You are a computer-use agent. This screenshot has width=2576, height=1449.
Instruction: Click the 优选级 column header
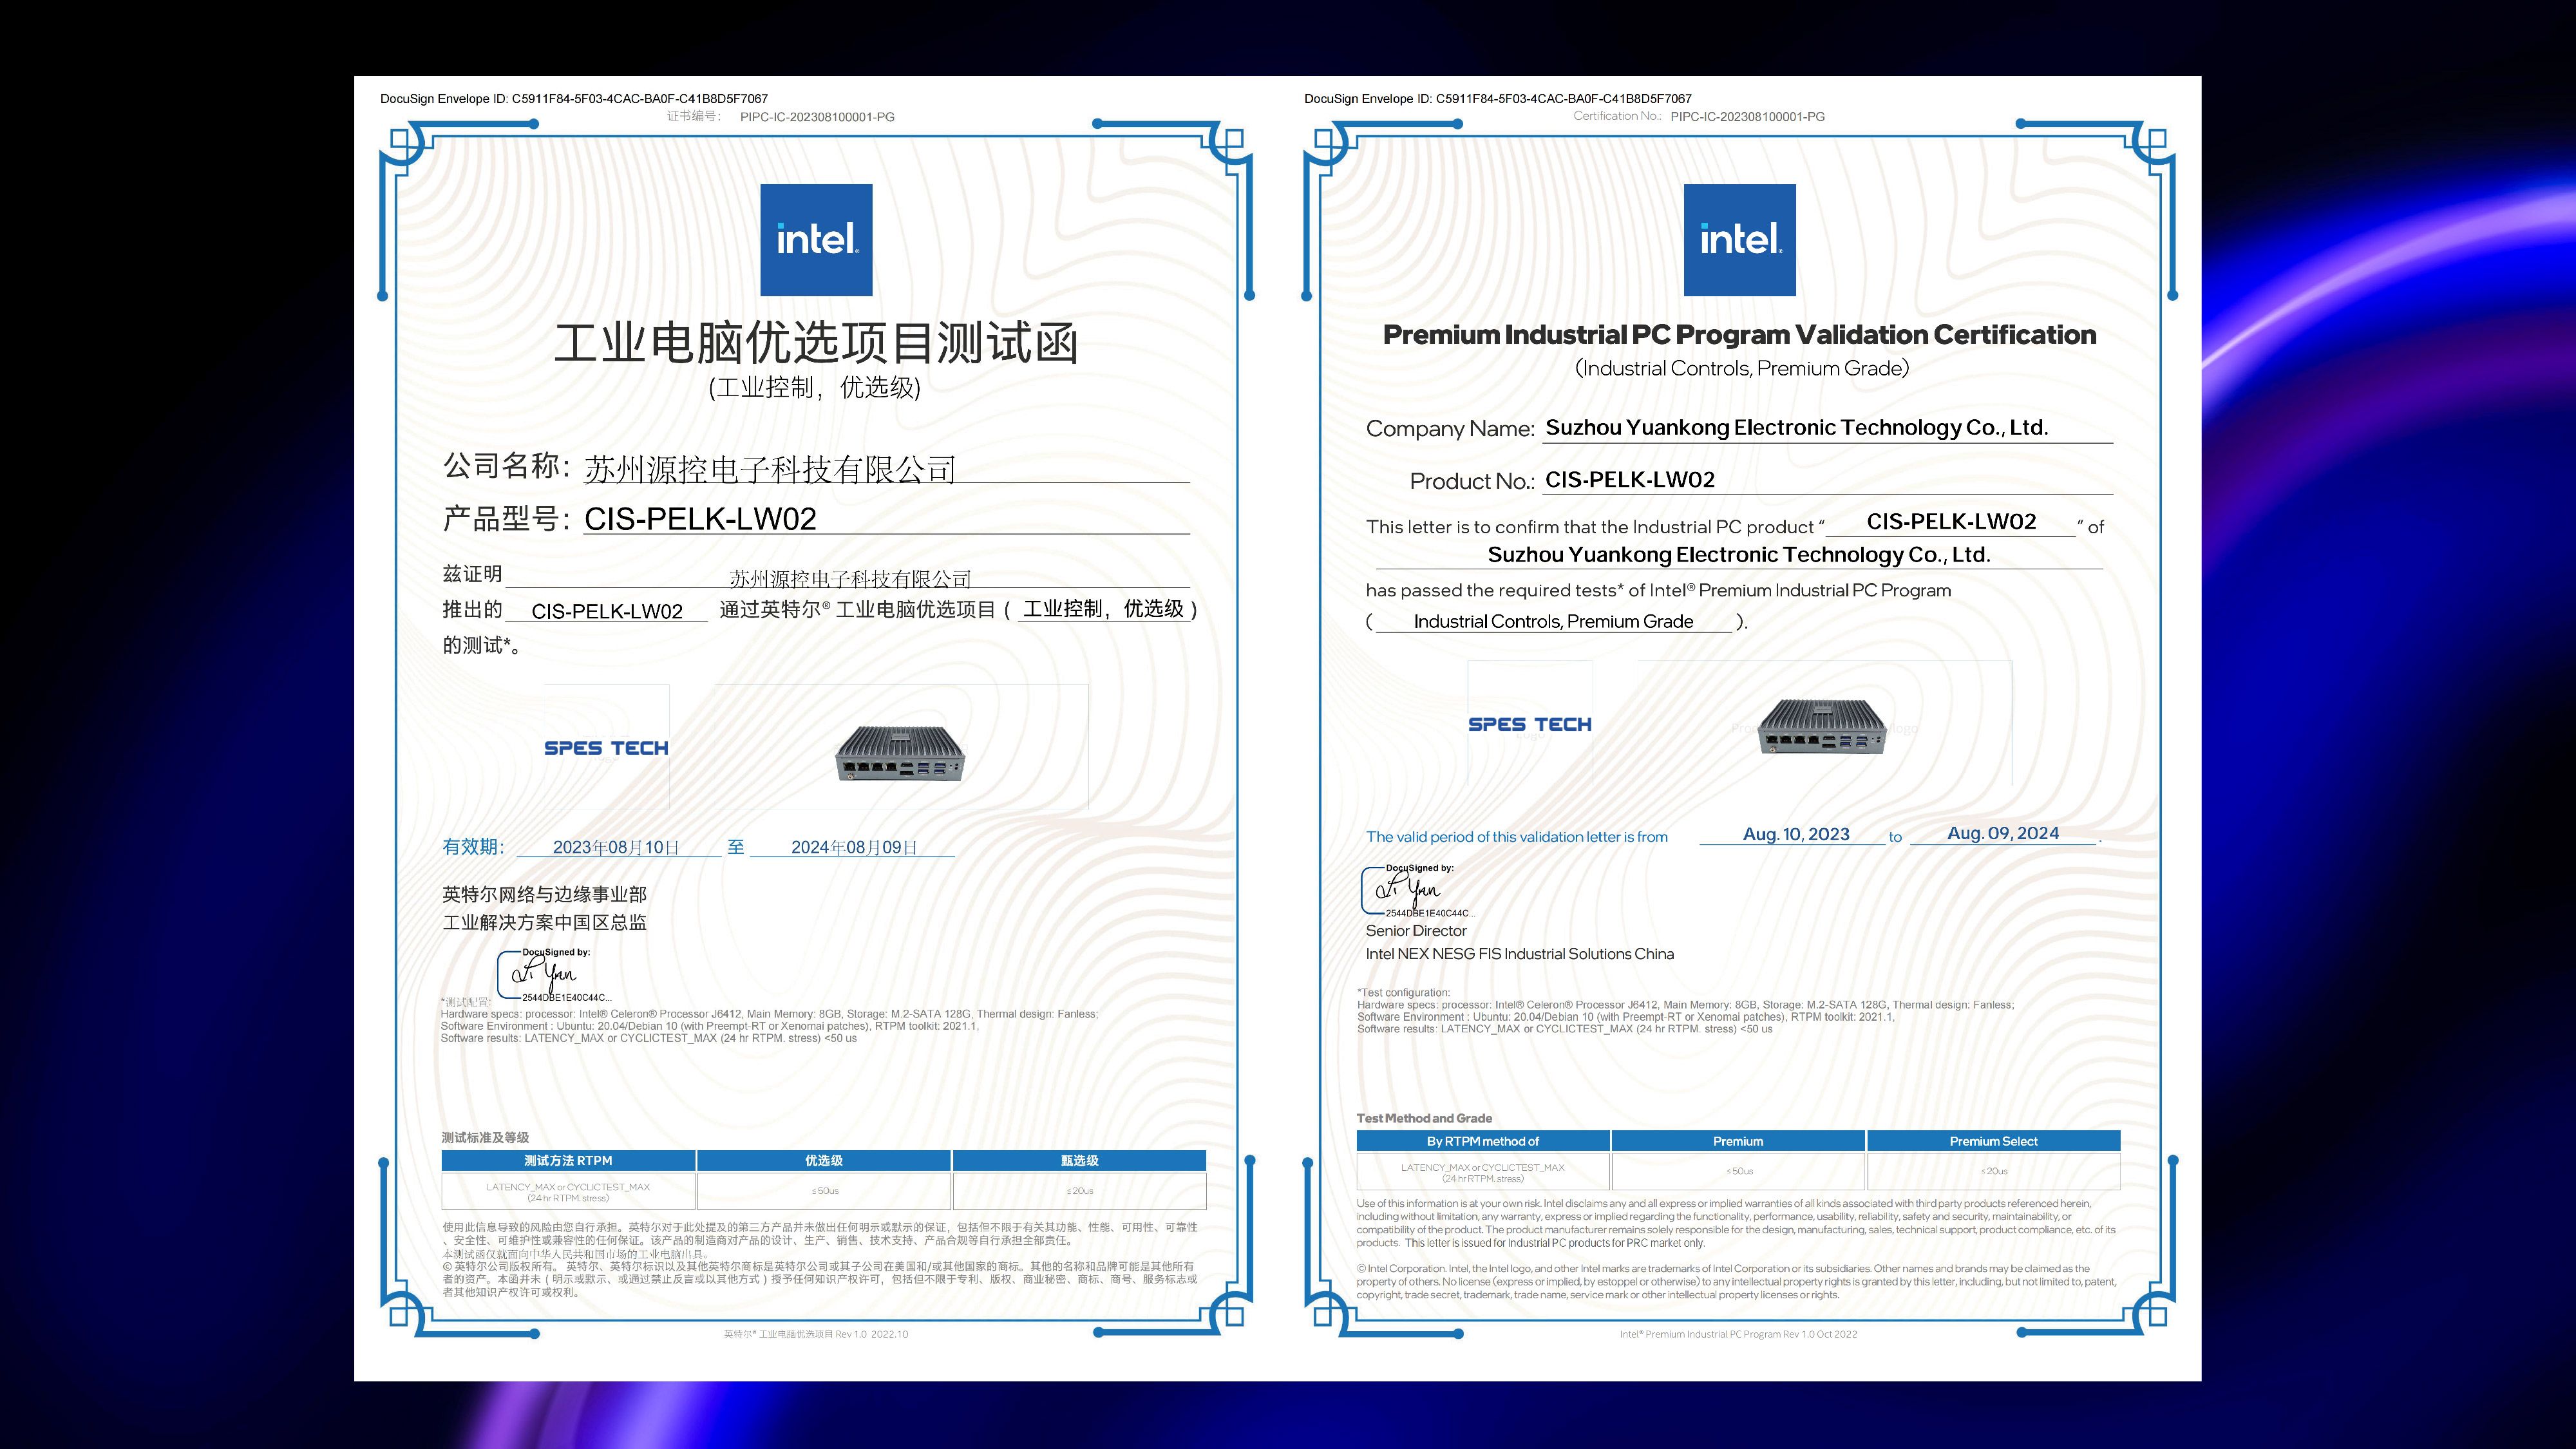pyautogui.click(x=824, y=1161)
